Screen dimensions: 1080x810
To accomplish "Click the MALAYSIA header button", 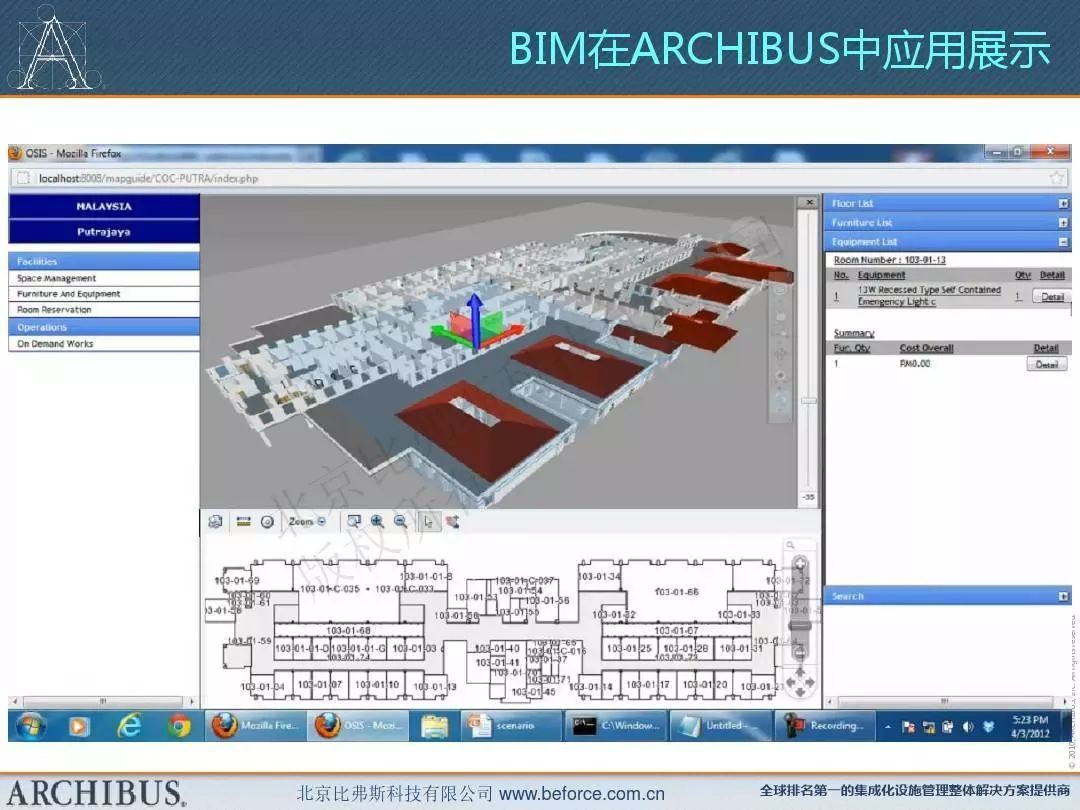I will [104, 206].
